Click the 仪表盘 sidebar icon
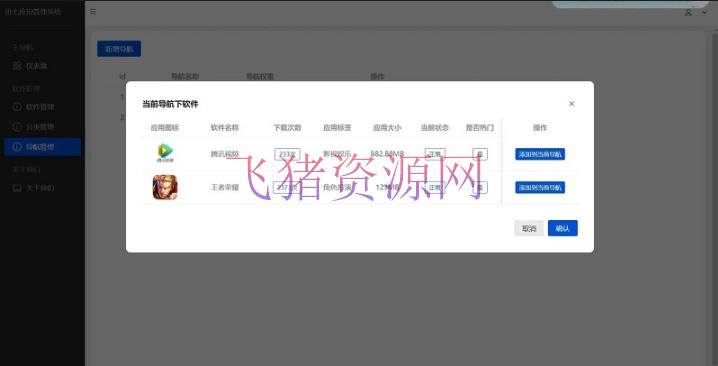 [x=17, y=66]
